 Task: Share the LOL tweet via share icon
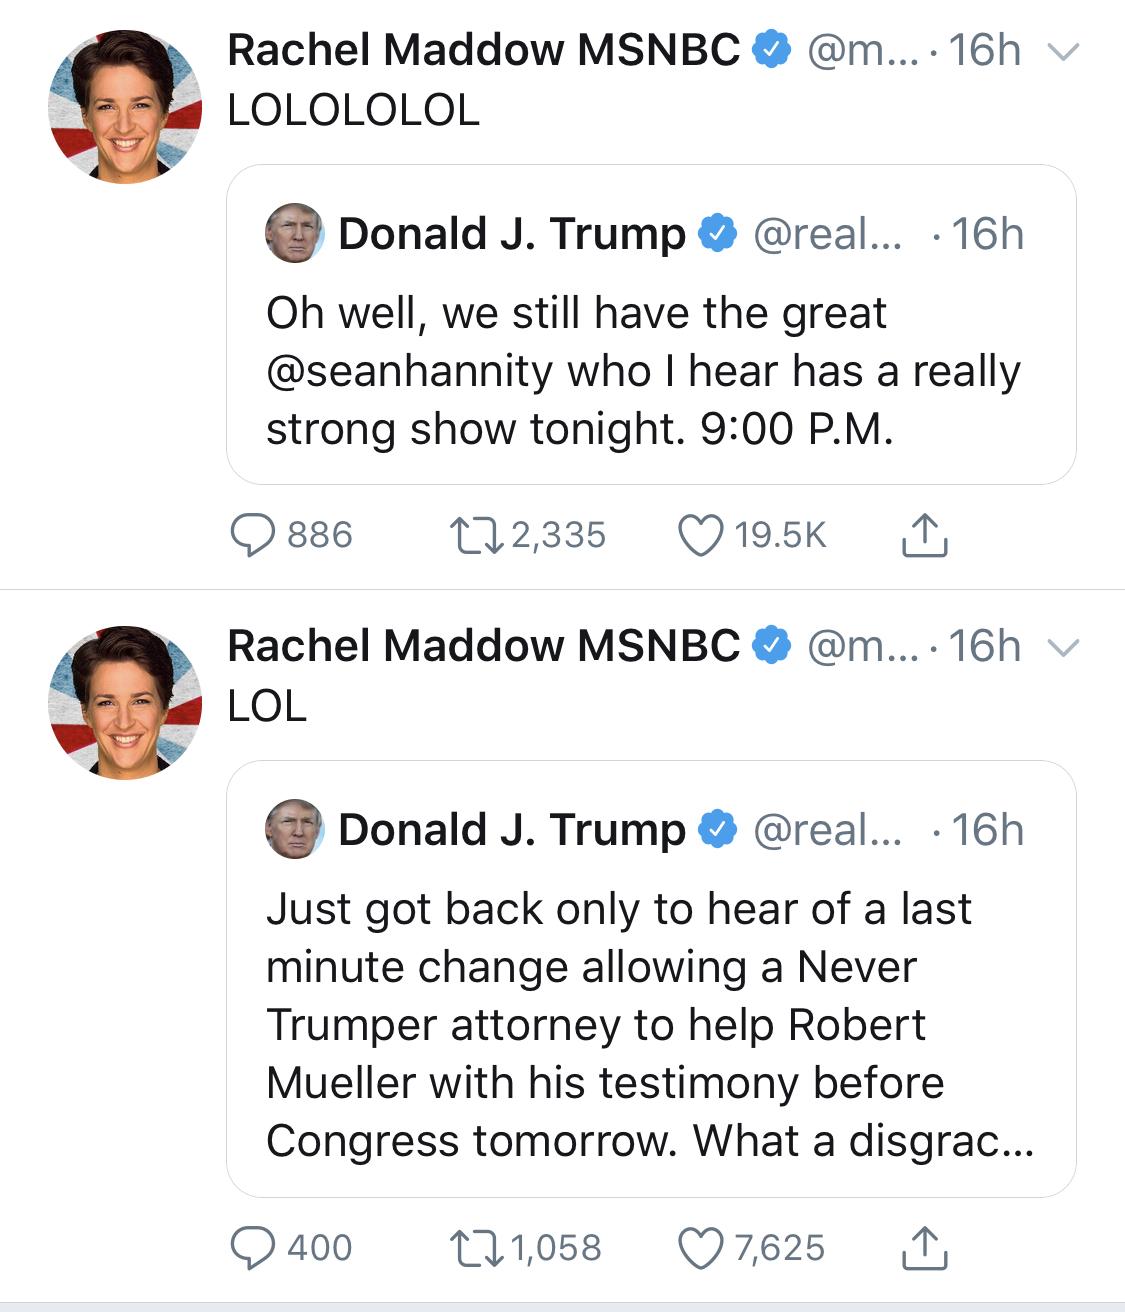click(x=924, y=1248)
